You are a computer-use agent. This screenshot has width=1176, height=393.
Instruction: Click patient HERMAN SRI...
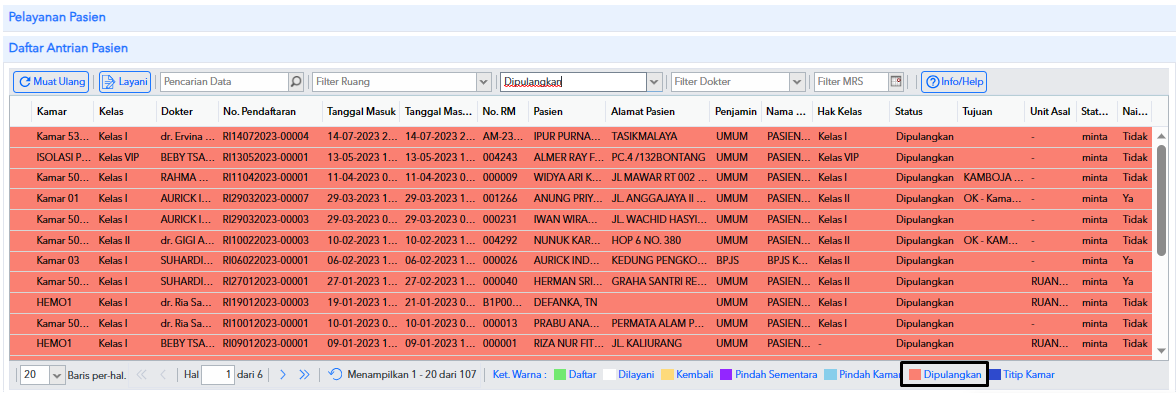567,281
